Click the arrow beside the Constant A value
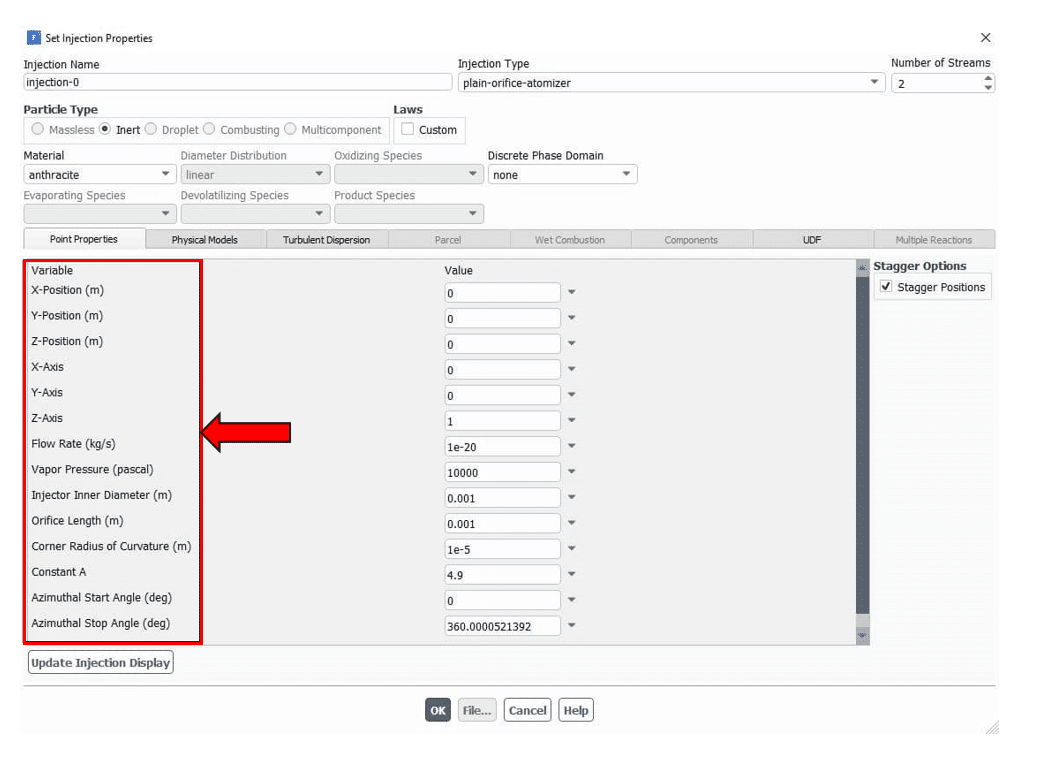Viewport: 1048px width, 758px height. [x=572, y=575]
